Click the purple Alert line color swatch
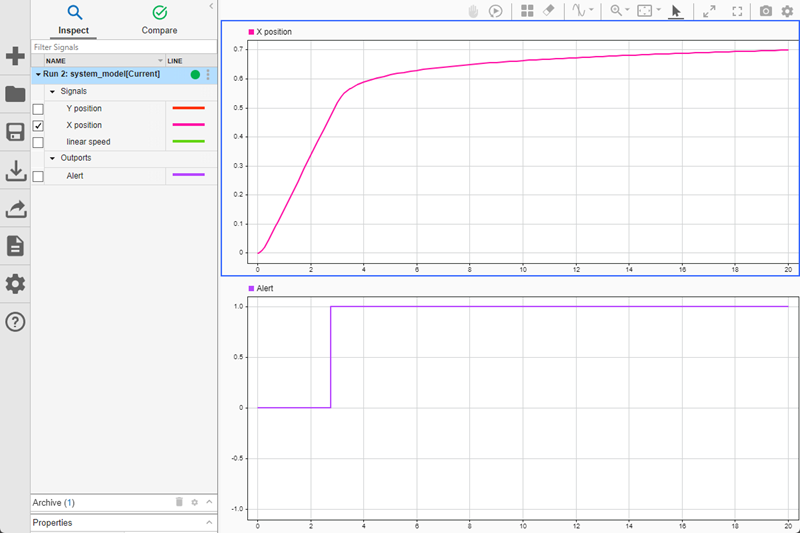 pos(188,175)
